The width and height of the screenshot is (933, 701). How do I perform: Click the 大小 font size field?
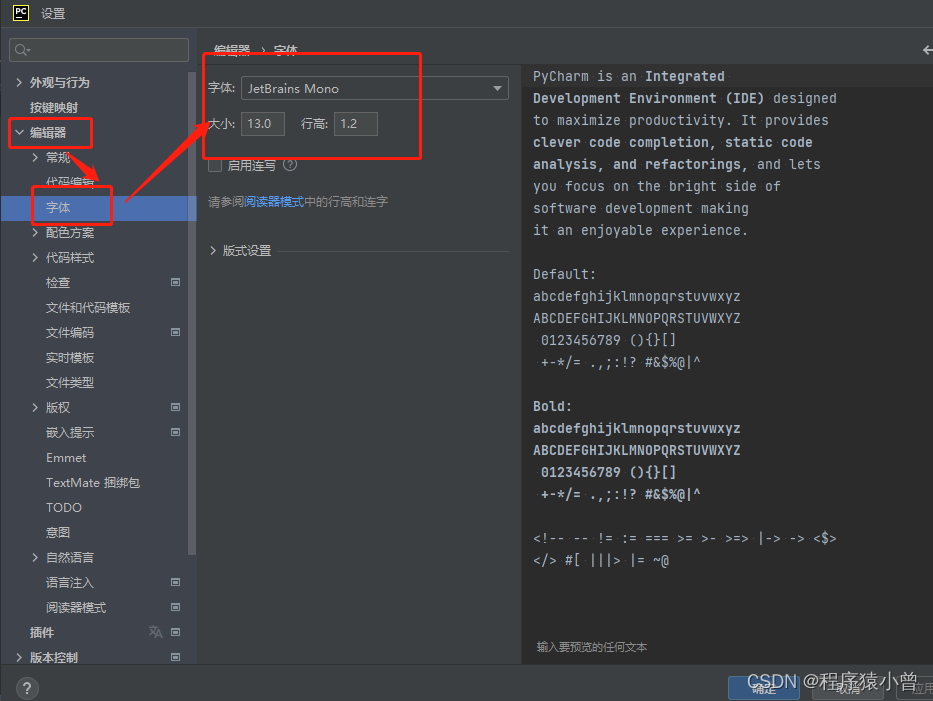tap(262, 123)
